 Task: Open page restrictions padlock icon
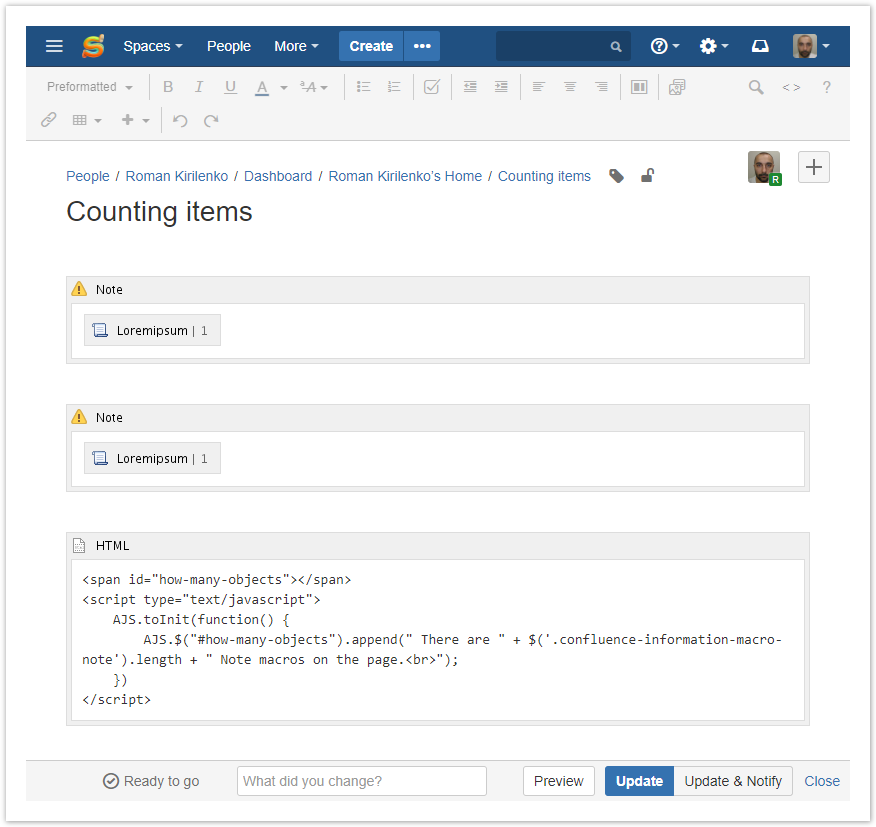(x=648, y=175)
